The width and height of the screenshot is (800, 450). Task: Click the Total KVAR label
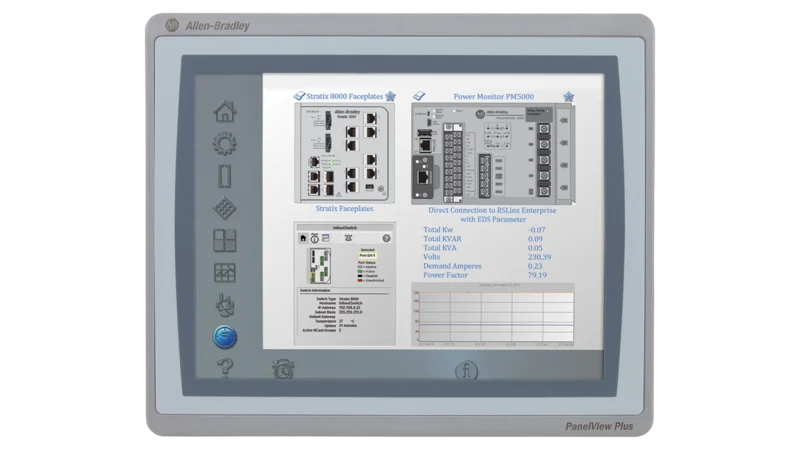click(x=442, y=239)
